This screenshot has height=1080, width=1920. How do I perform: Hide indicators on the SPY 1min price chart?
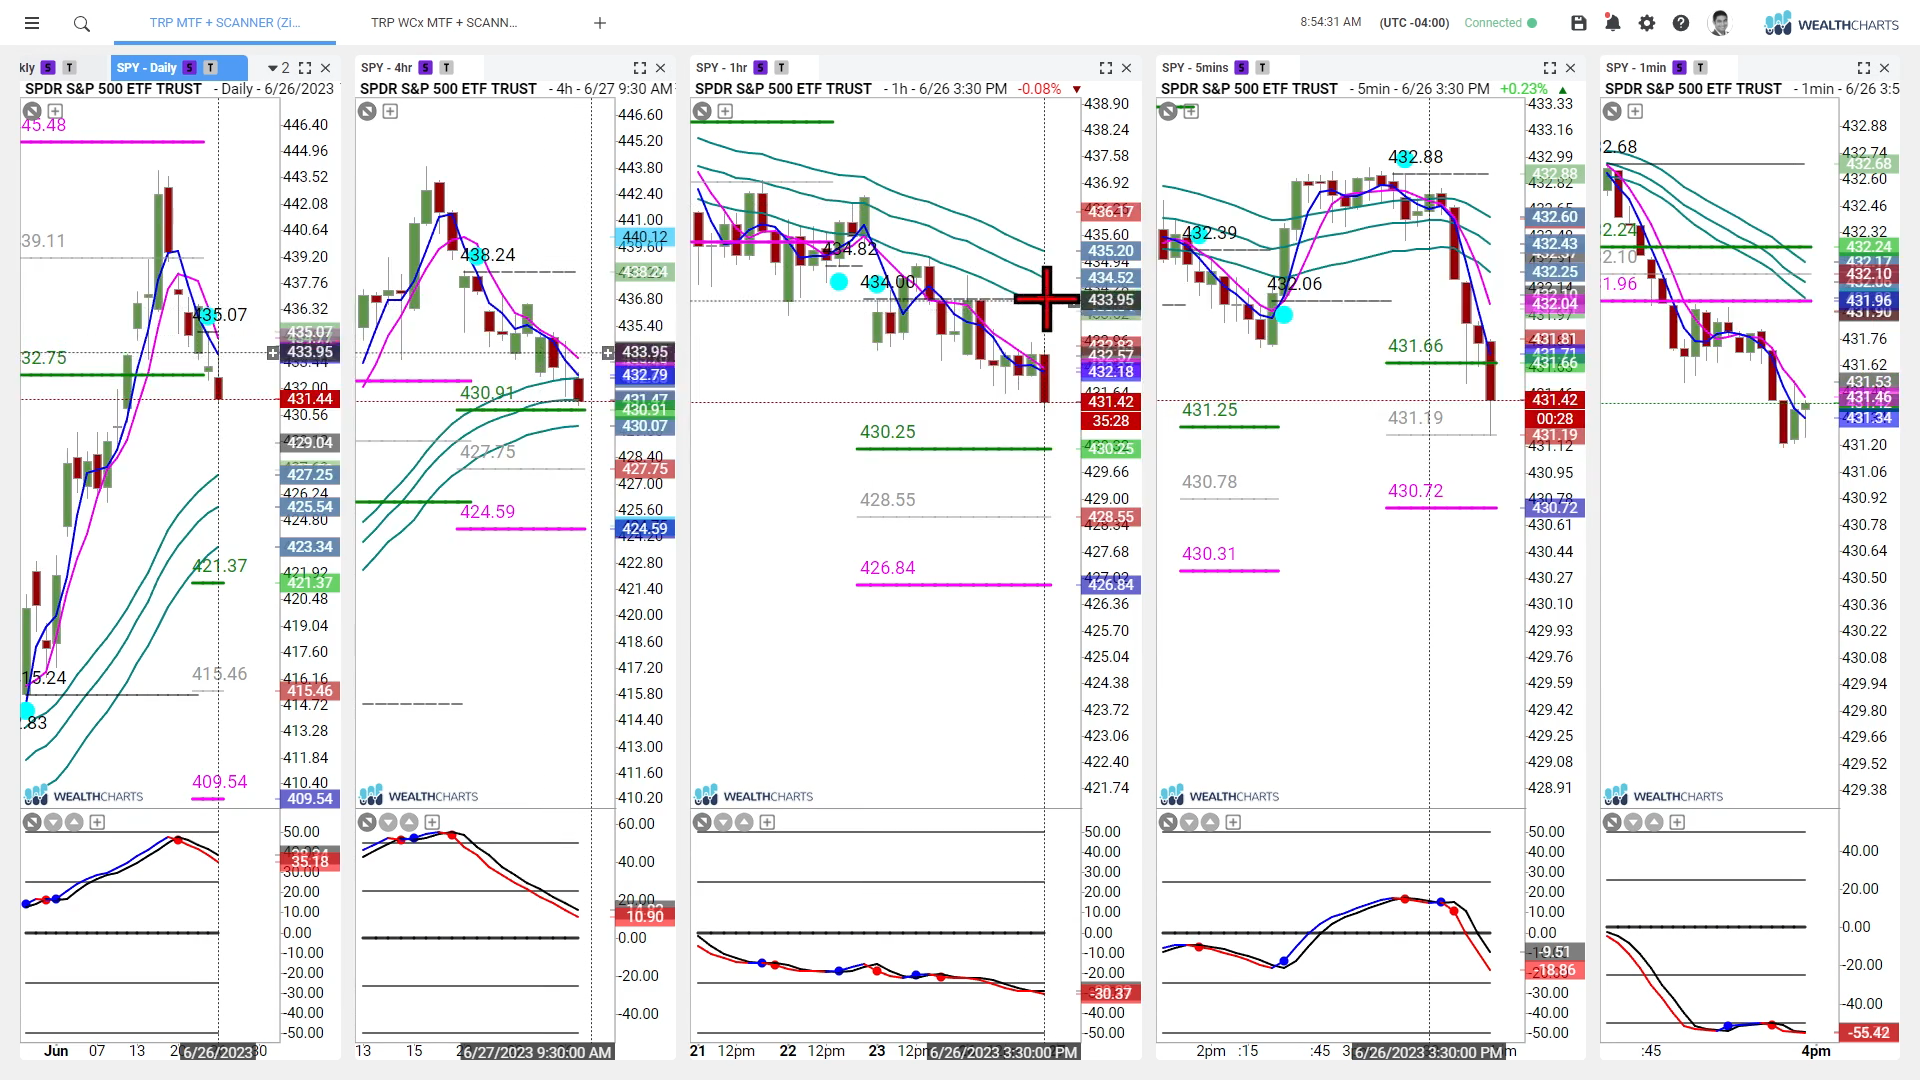point(1612,111)
